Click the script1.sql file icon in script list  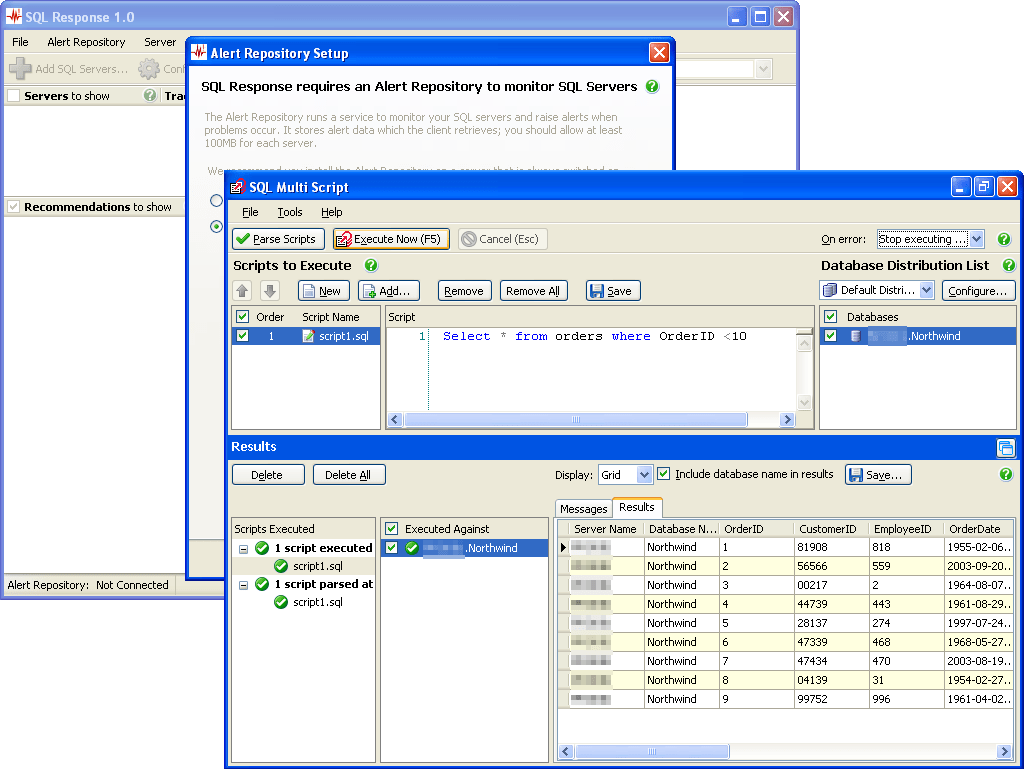pyautogui.click(x=308, y=336)
